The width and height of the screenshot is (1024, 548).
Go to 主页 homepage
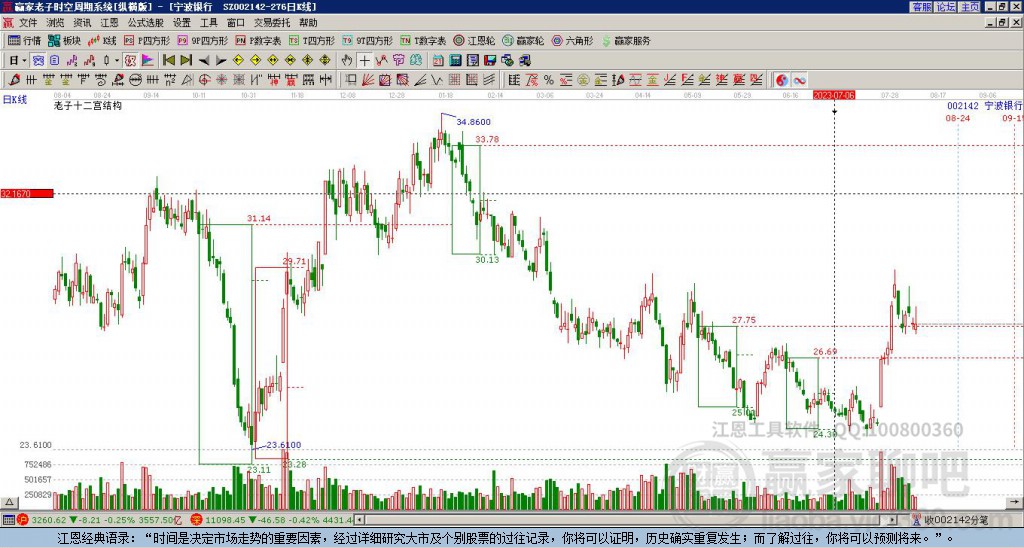point(969,7)
